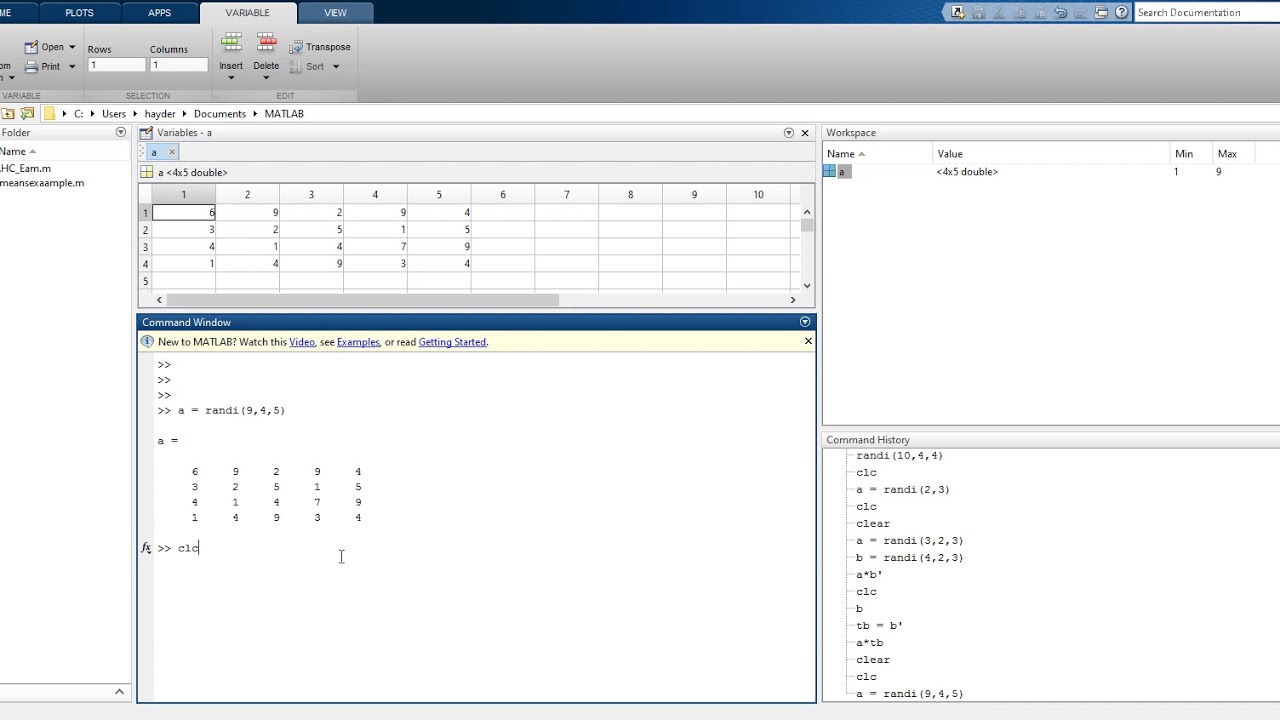Select 'tb = b'' in Command History
The width and height of the screenshot is (1280, 720).
[x=879, y=626]
